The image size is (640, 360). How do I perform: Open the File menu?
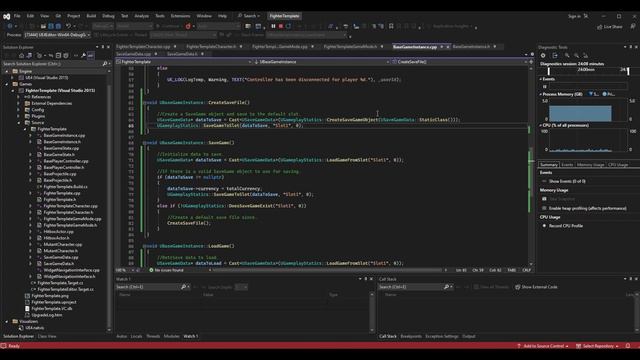(x=17, y=16)
